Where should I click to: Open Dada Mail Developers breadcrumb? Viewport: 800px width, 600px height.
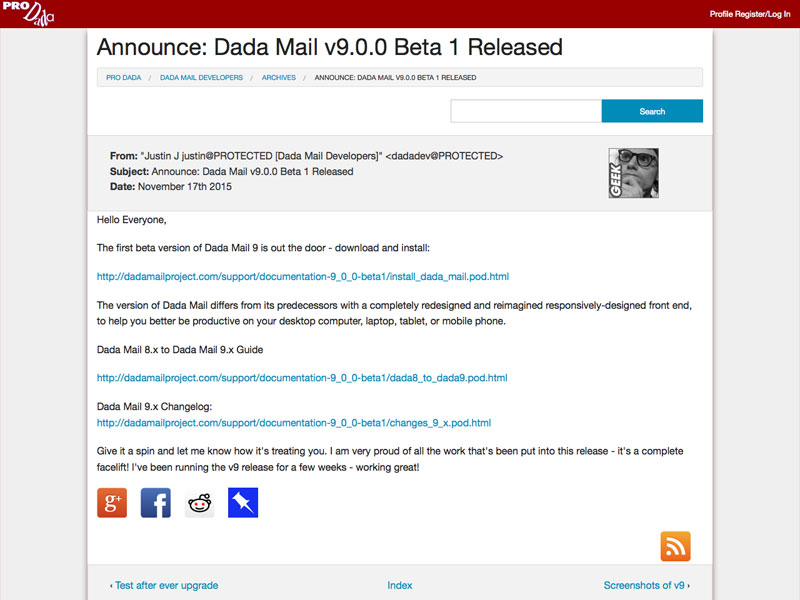click(x=201, y=77)
